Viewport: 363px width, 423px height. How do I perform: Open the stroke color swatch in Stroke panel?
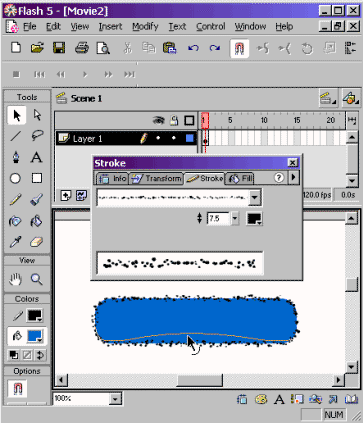click(254, 219)
